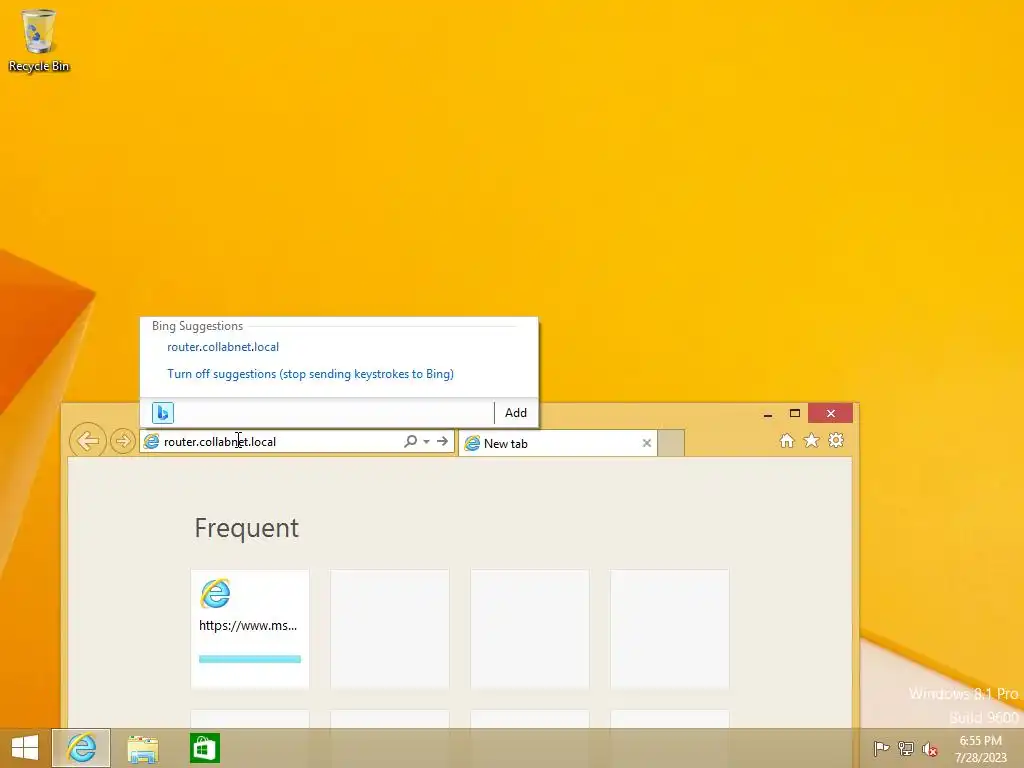Screen dimensions: 1024x768
Task: Click the Internet Explorer taskbar icon
Action: 81,748
